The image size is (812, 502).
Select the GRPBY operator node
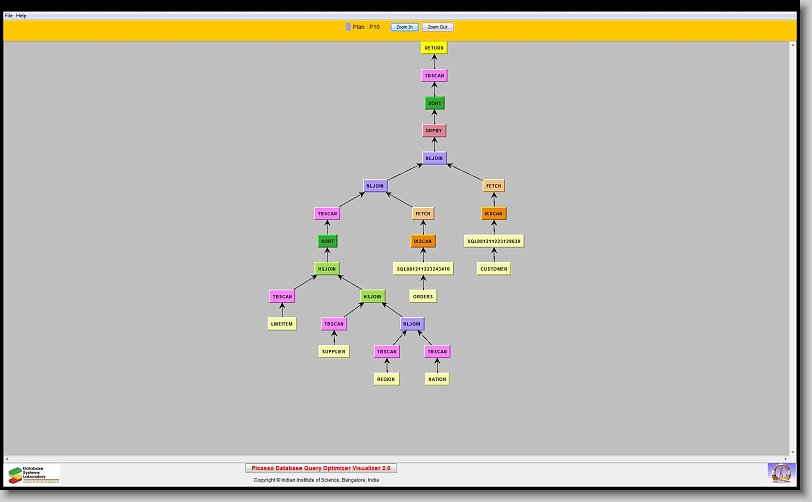[434, 131]
